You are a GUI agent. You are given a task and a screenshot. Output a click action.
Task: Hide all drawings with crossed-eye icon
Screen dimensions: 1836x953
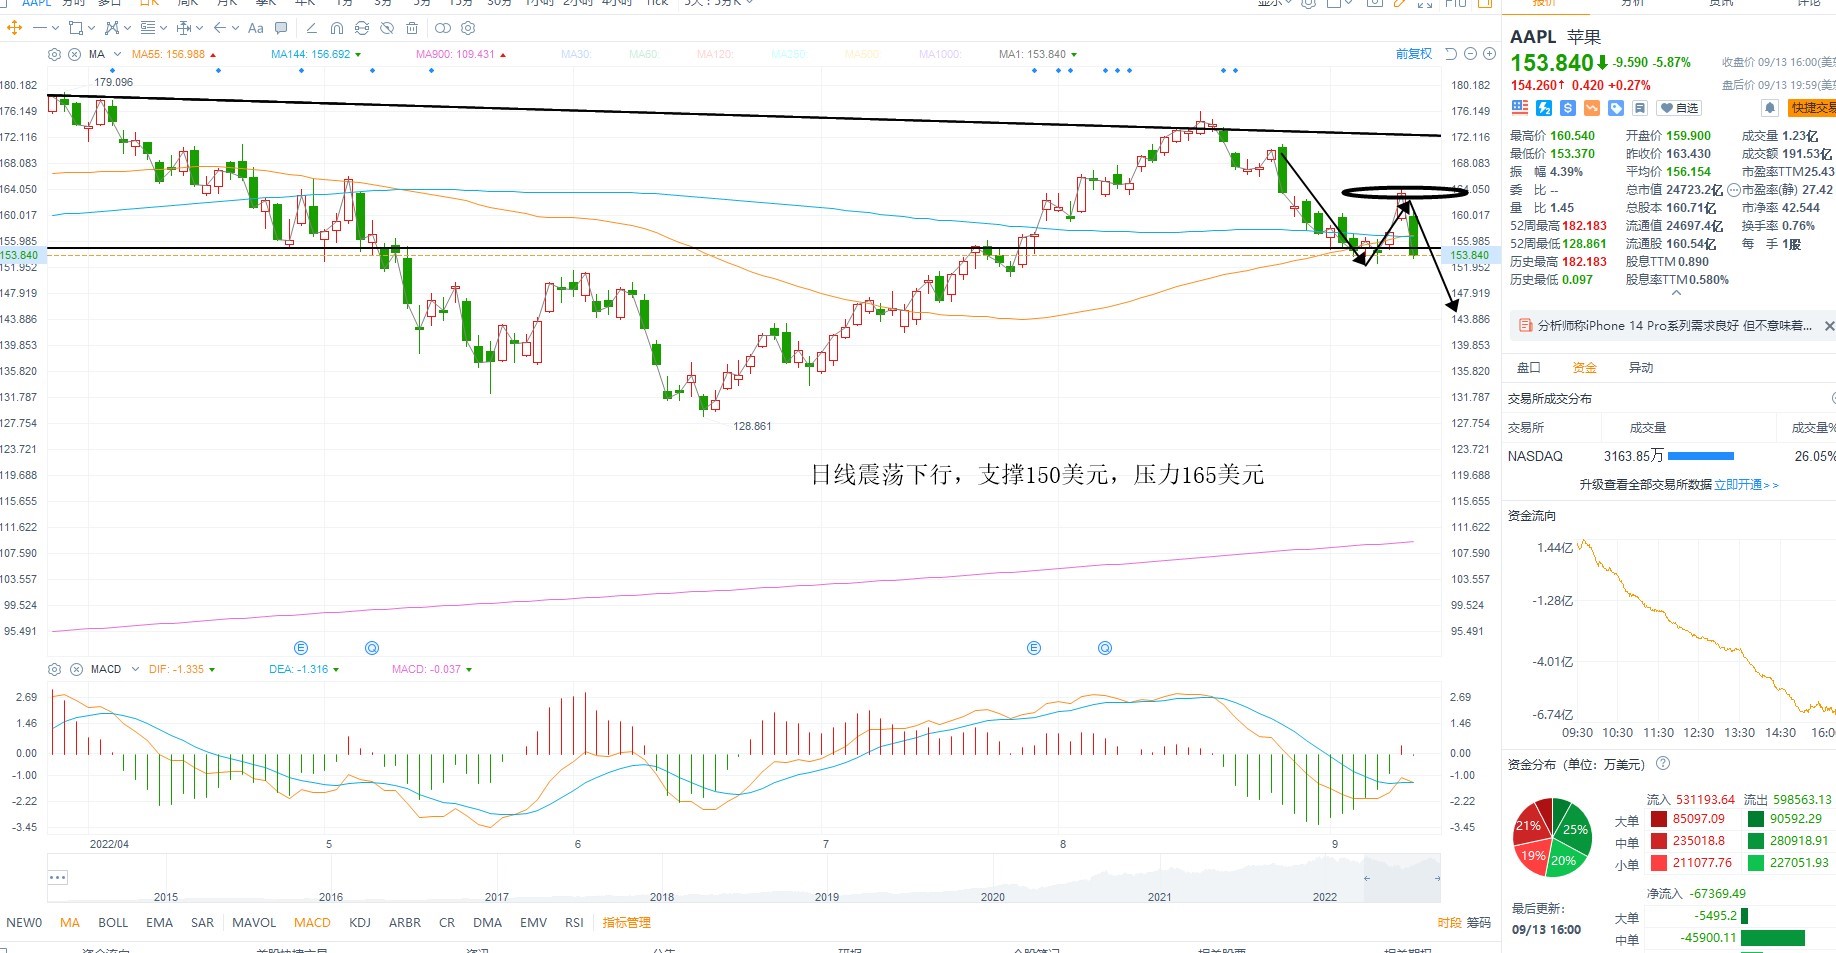tap(387, 28)
